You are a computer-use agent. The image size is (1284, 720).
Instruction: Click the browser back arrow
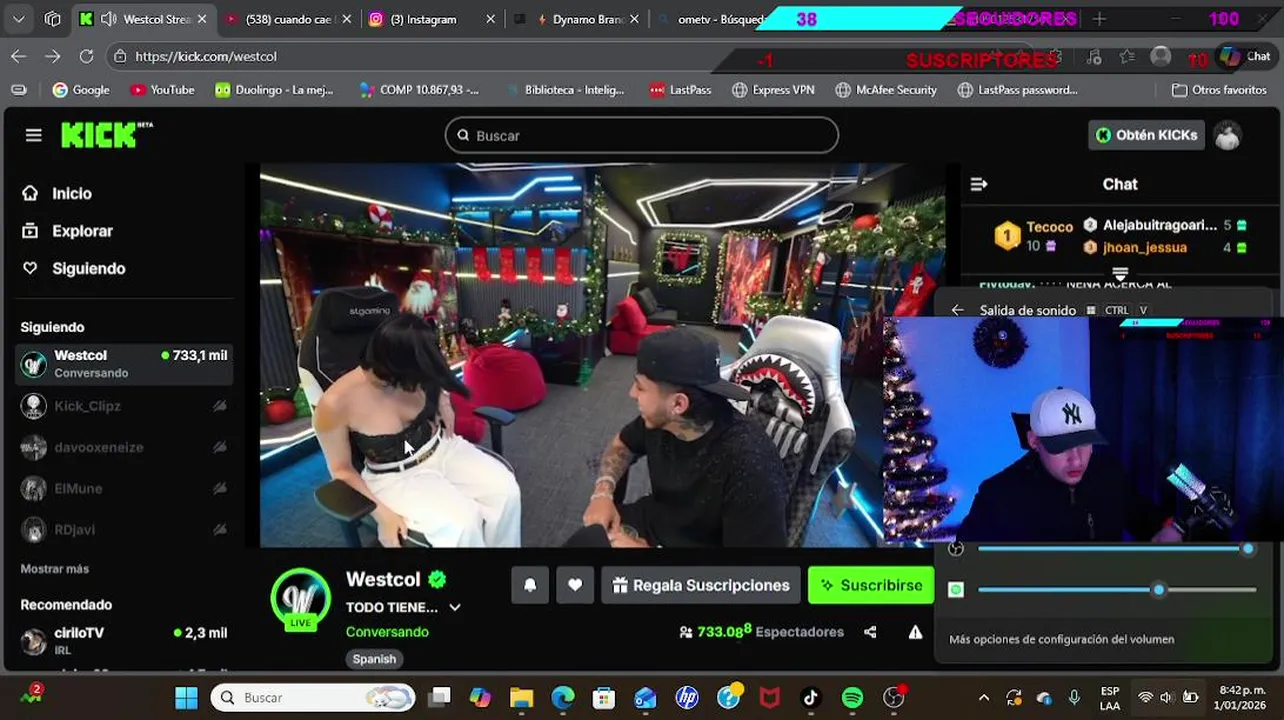click(x=19, y=56)
